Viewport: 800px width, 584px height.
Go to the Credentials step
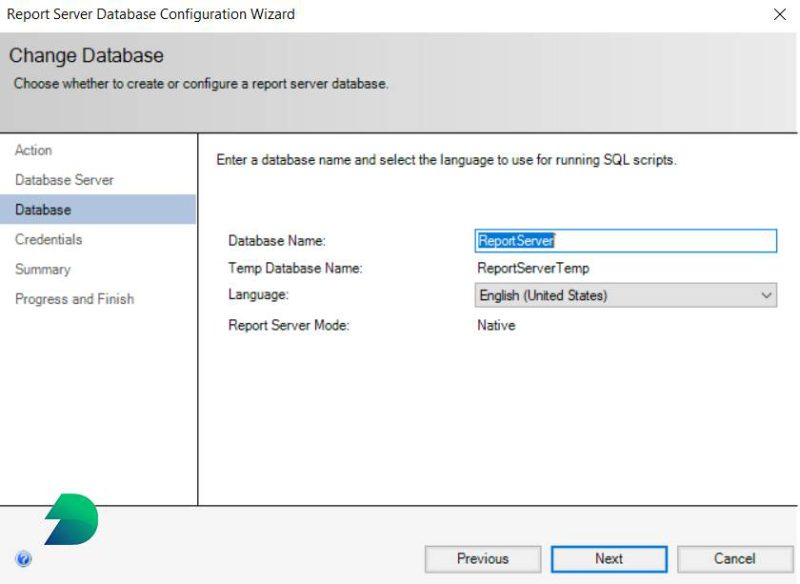pos(47,239)
